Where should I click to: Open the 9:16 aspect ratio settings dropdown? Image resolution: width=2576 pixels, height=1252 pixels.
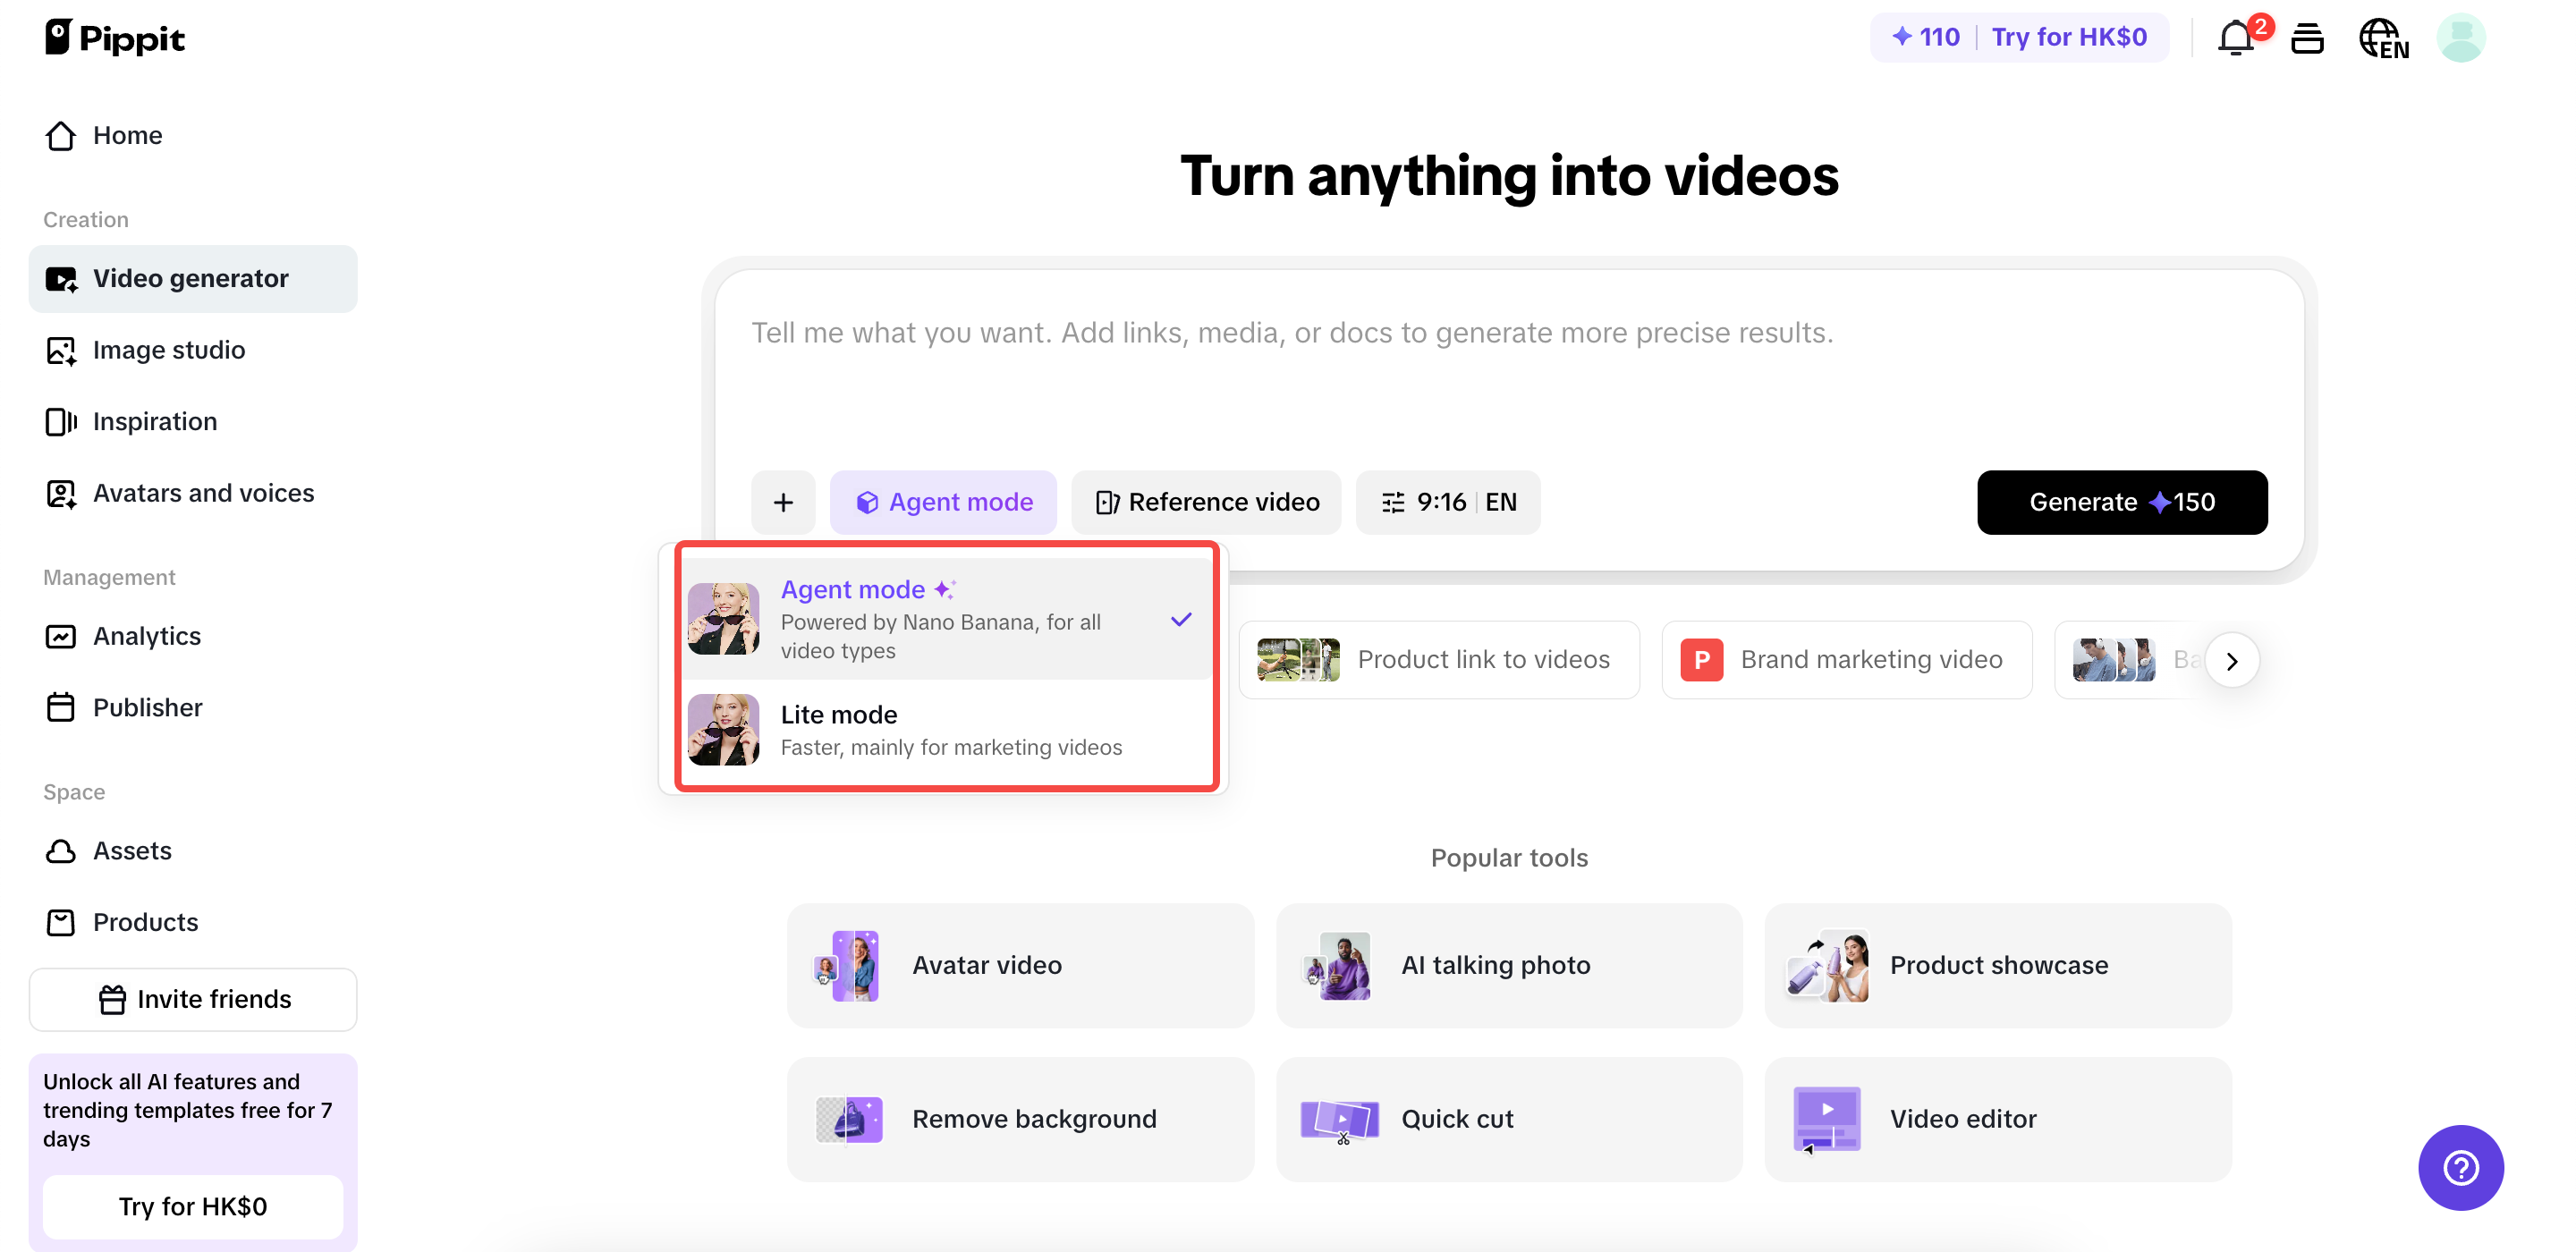1447,502
